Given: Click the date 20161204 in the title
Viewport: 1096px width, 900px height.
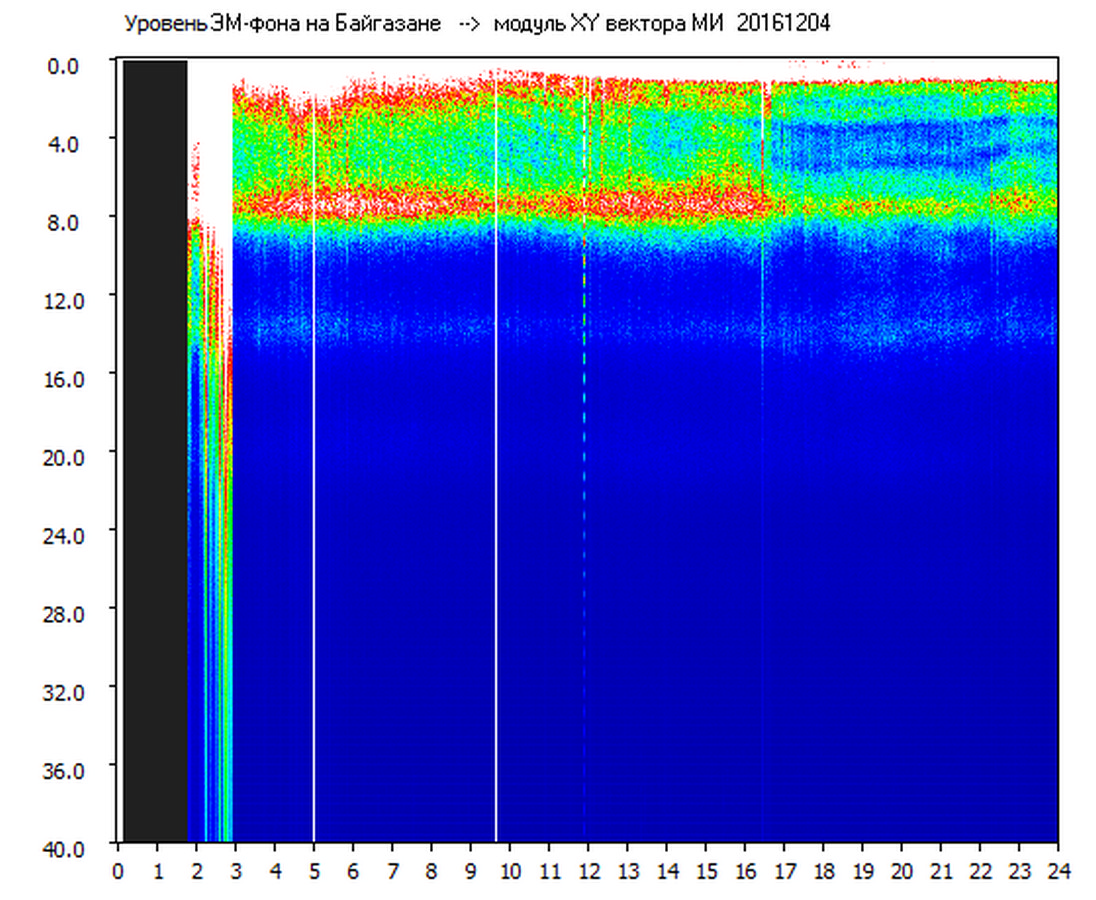Looking at the screenshot, I should 783,24.
